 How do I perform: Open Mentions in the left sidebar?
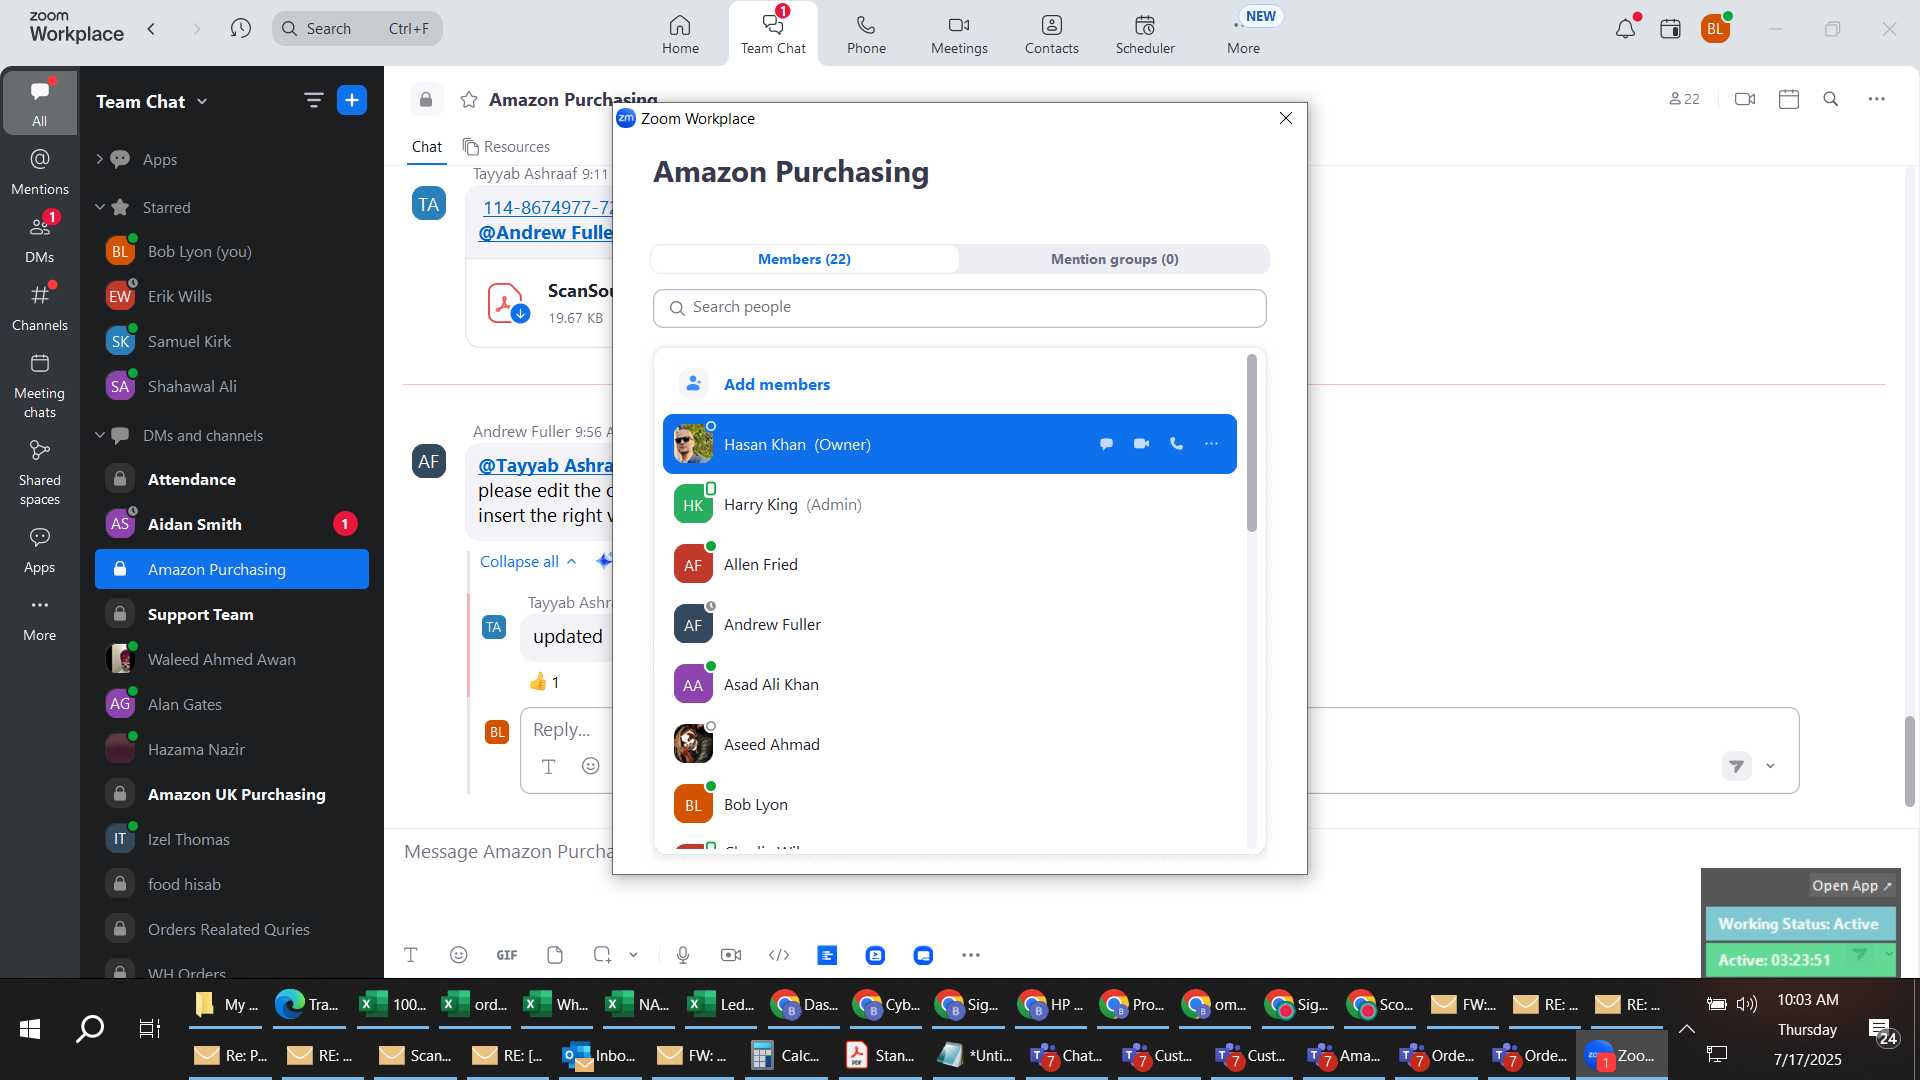(x=39, y=171)
